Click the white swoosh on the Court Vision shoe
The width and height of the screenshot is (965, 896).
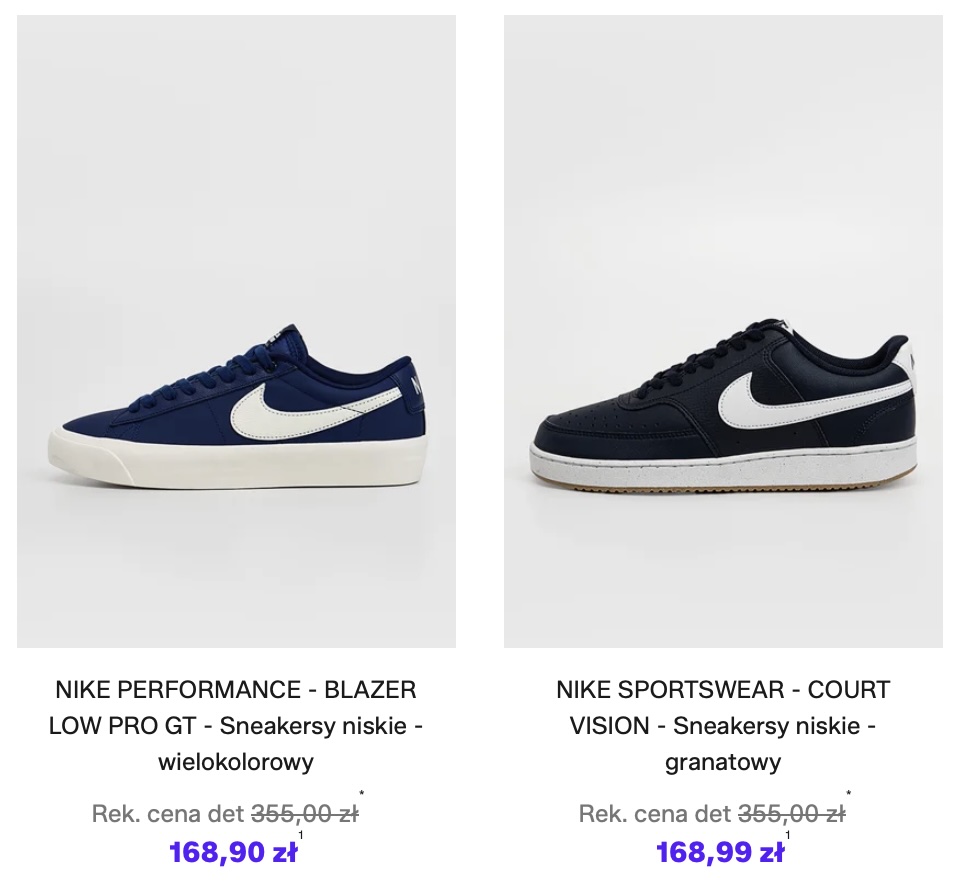pos(790,395)
